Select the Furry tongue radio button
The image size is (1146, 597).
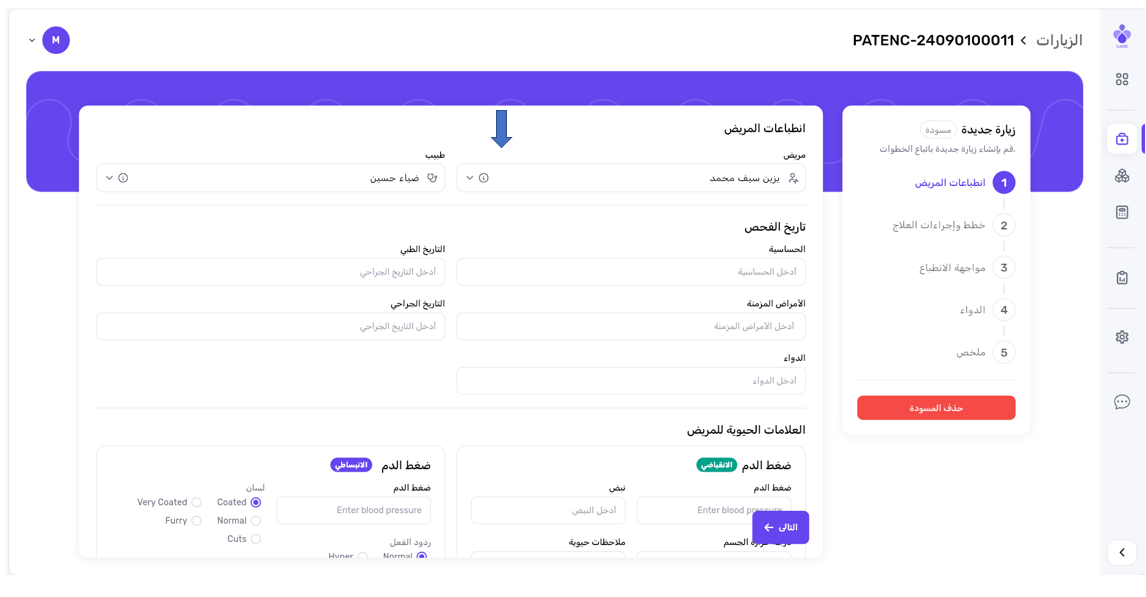(196, 521)
